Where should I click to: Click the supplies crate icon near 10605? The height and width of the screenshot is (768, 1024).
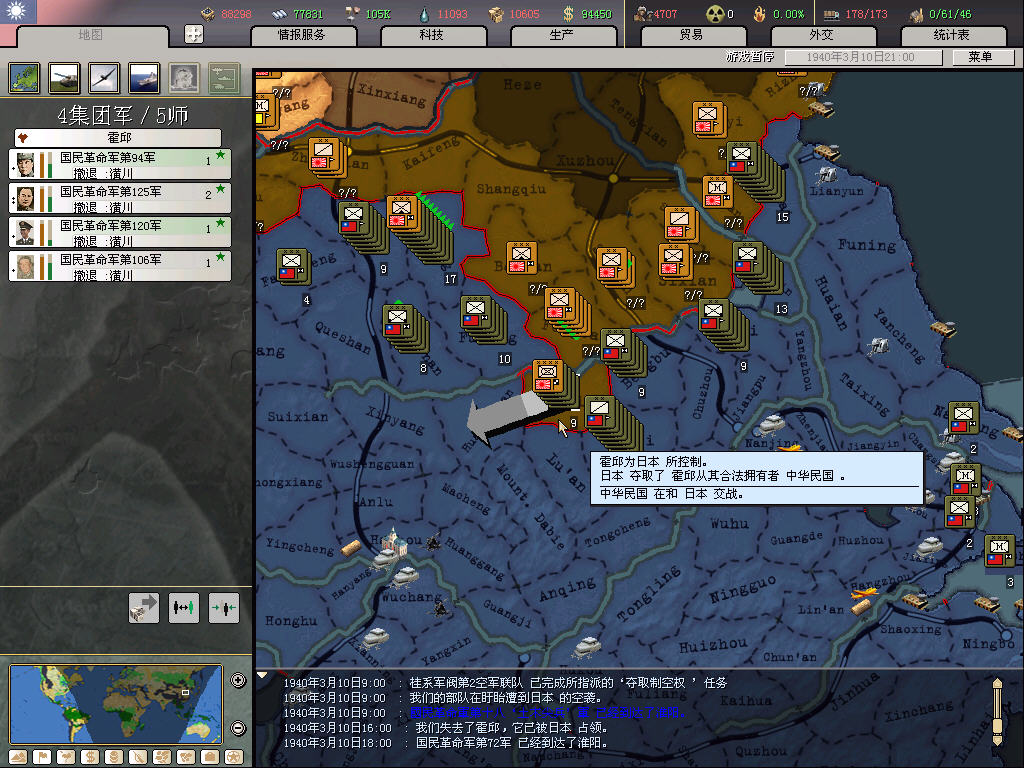click(x=496, y=14)
